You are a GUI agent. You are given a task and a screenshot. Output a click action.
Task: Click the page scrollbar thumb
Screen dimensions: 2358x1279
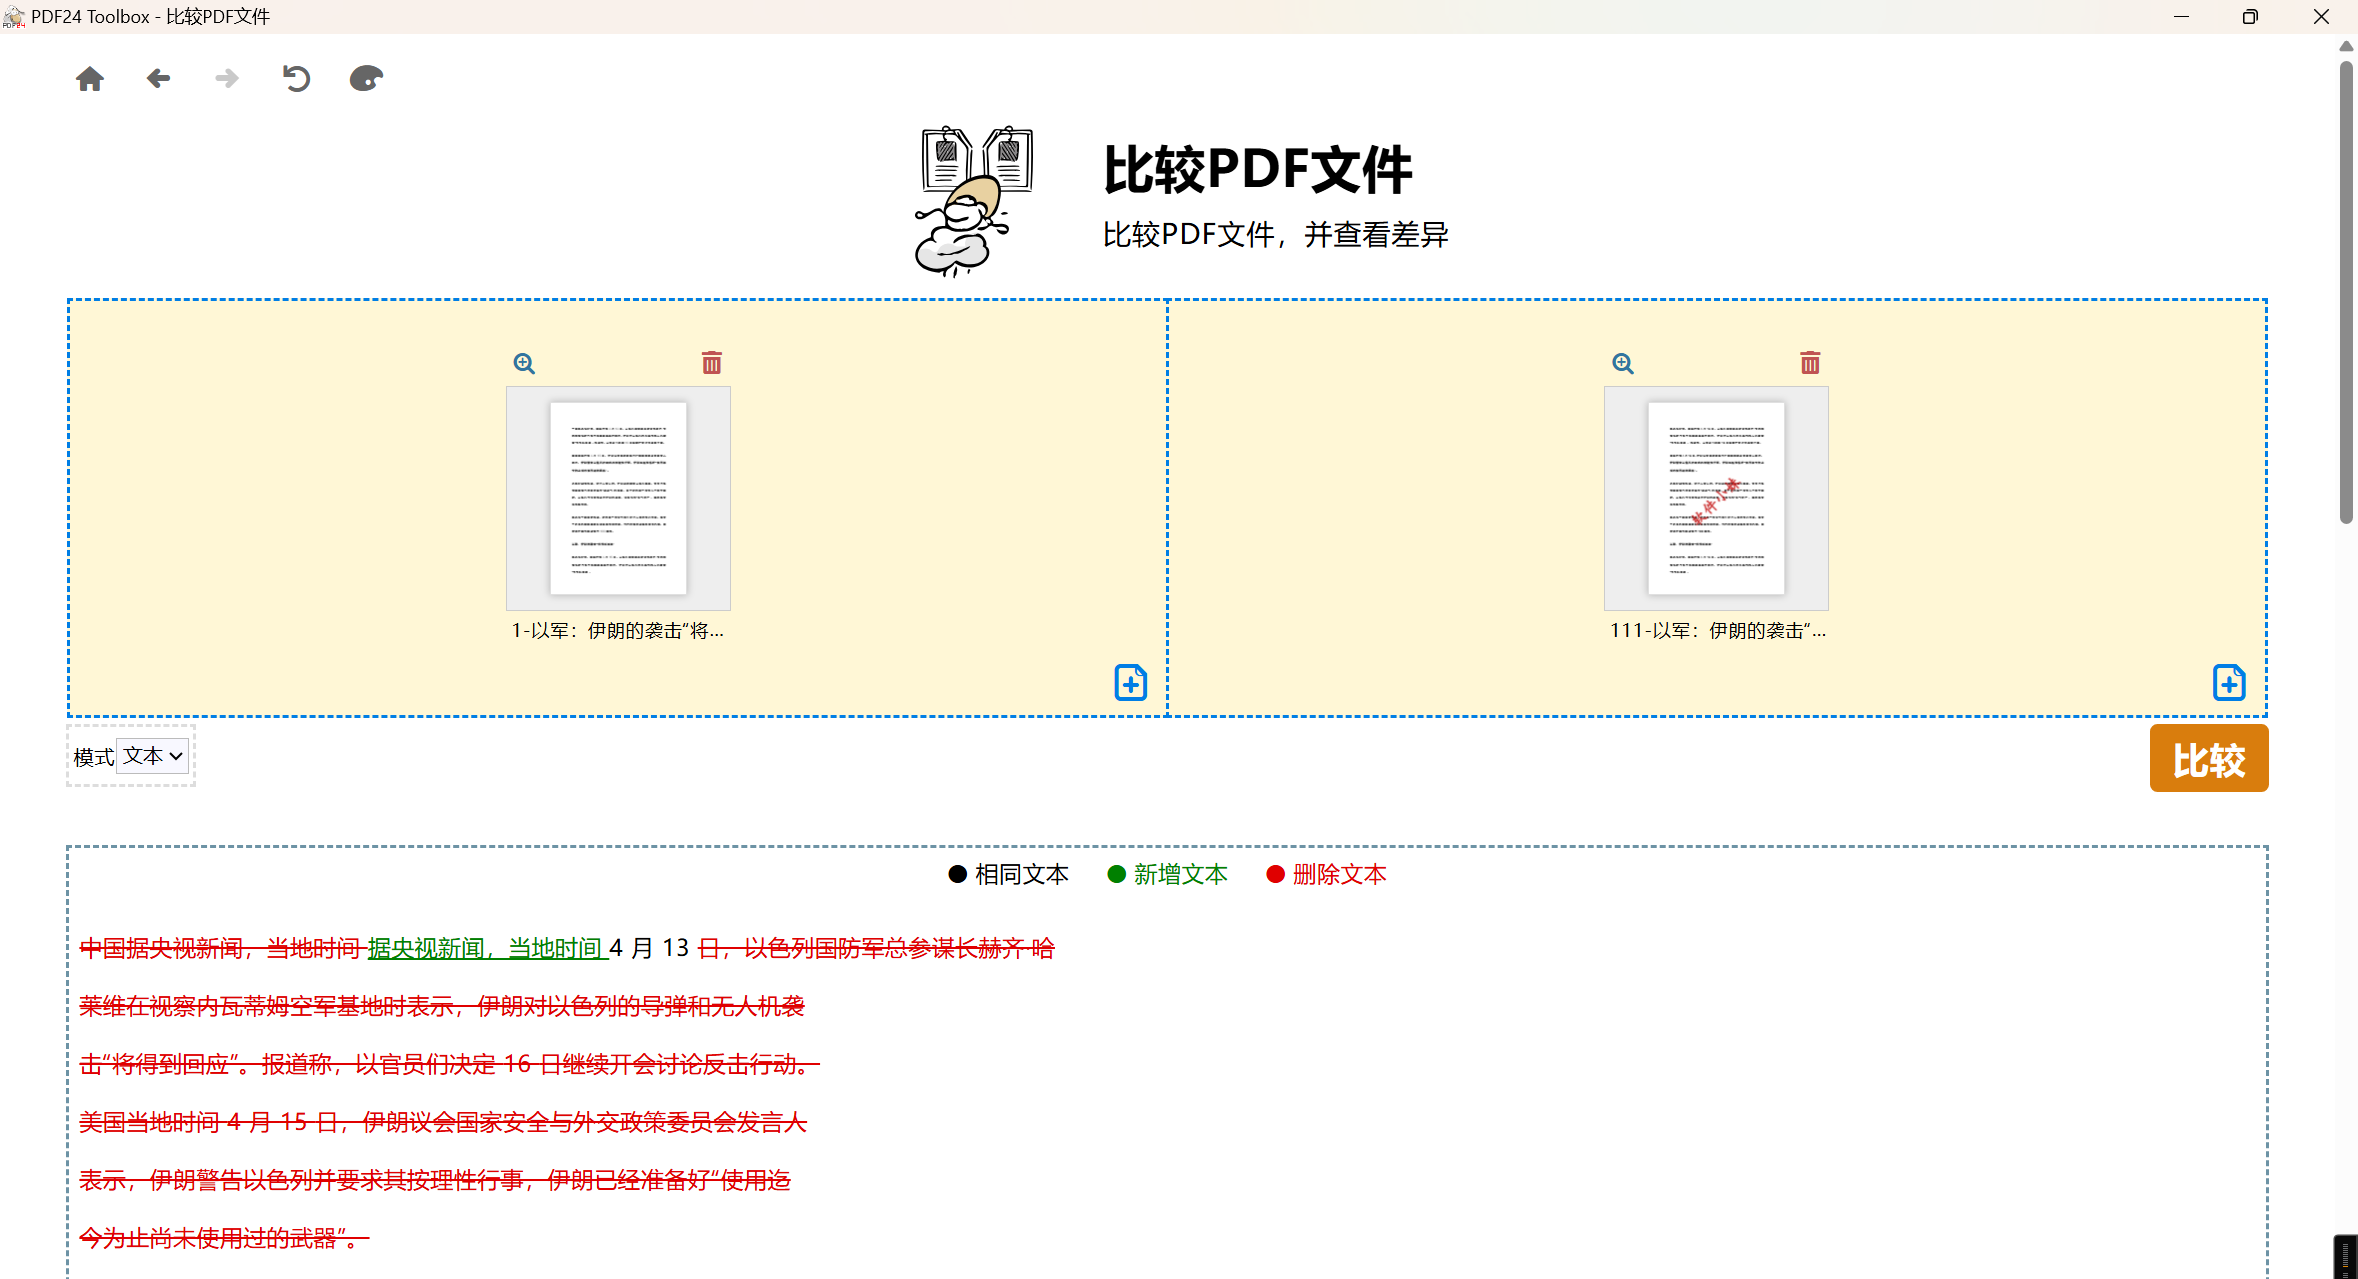pos(2346,290)
